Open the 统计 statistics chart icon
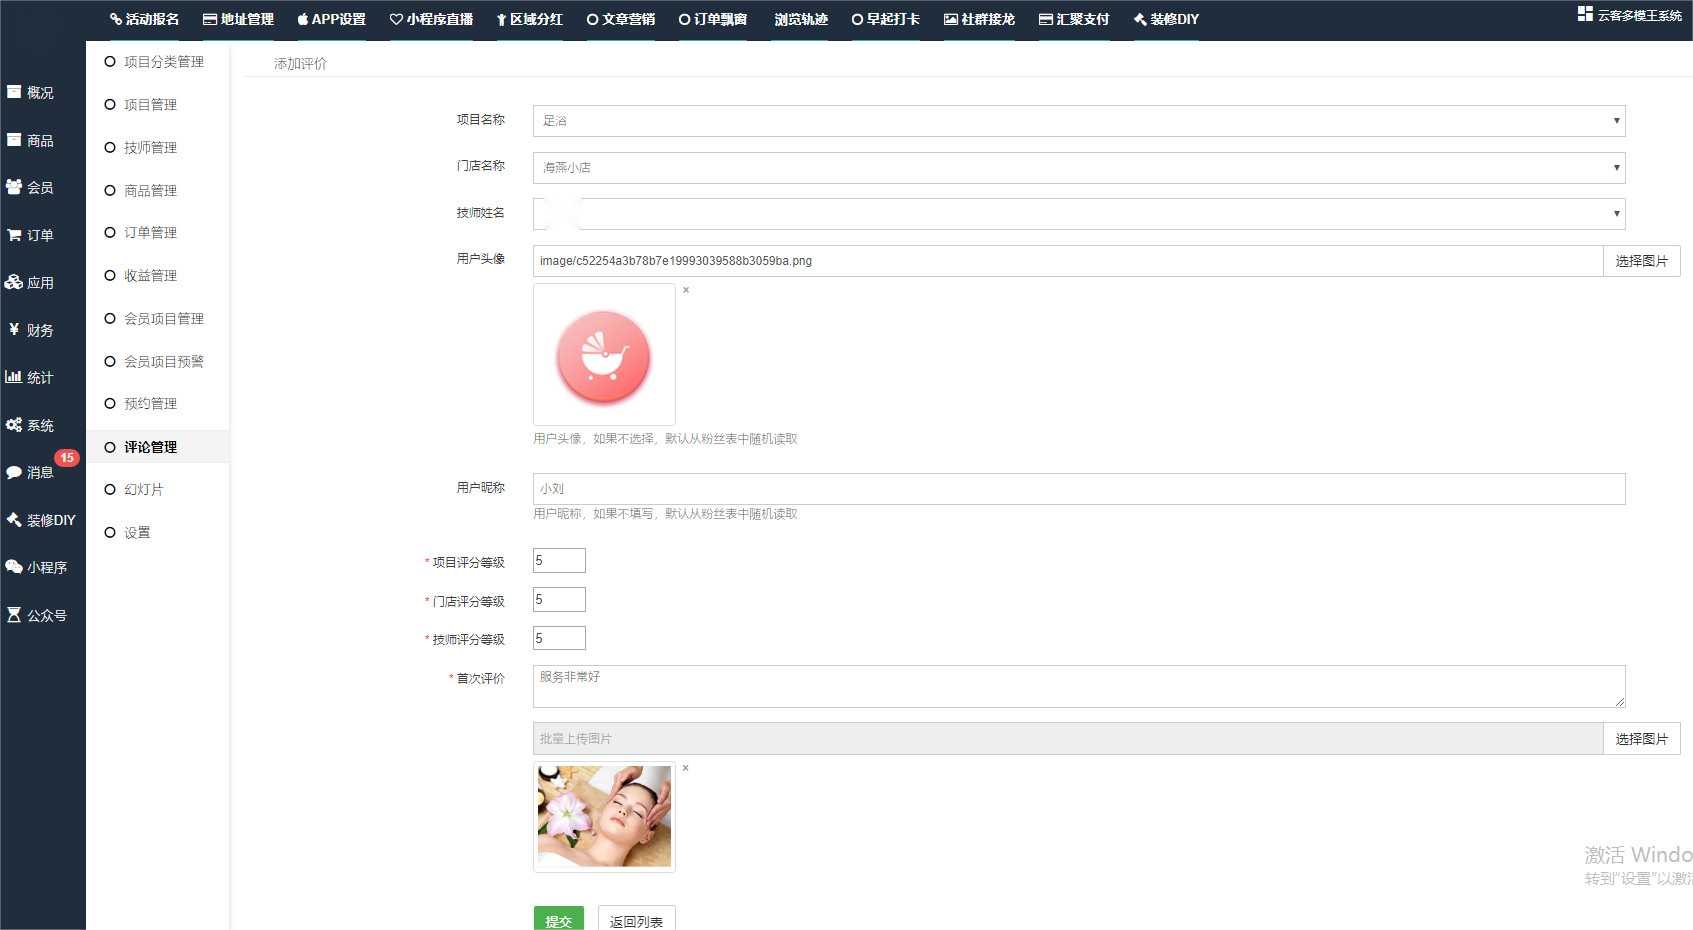 point(14,377)
